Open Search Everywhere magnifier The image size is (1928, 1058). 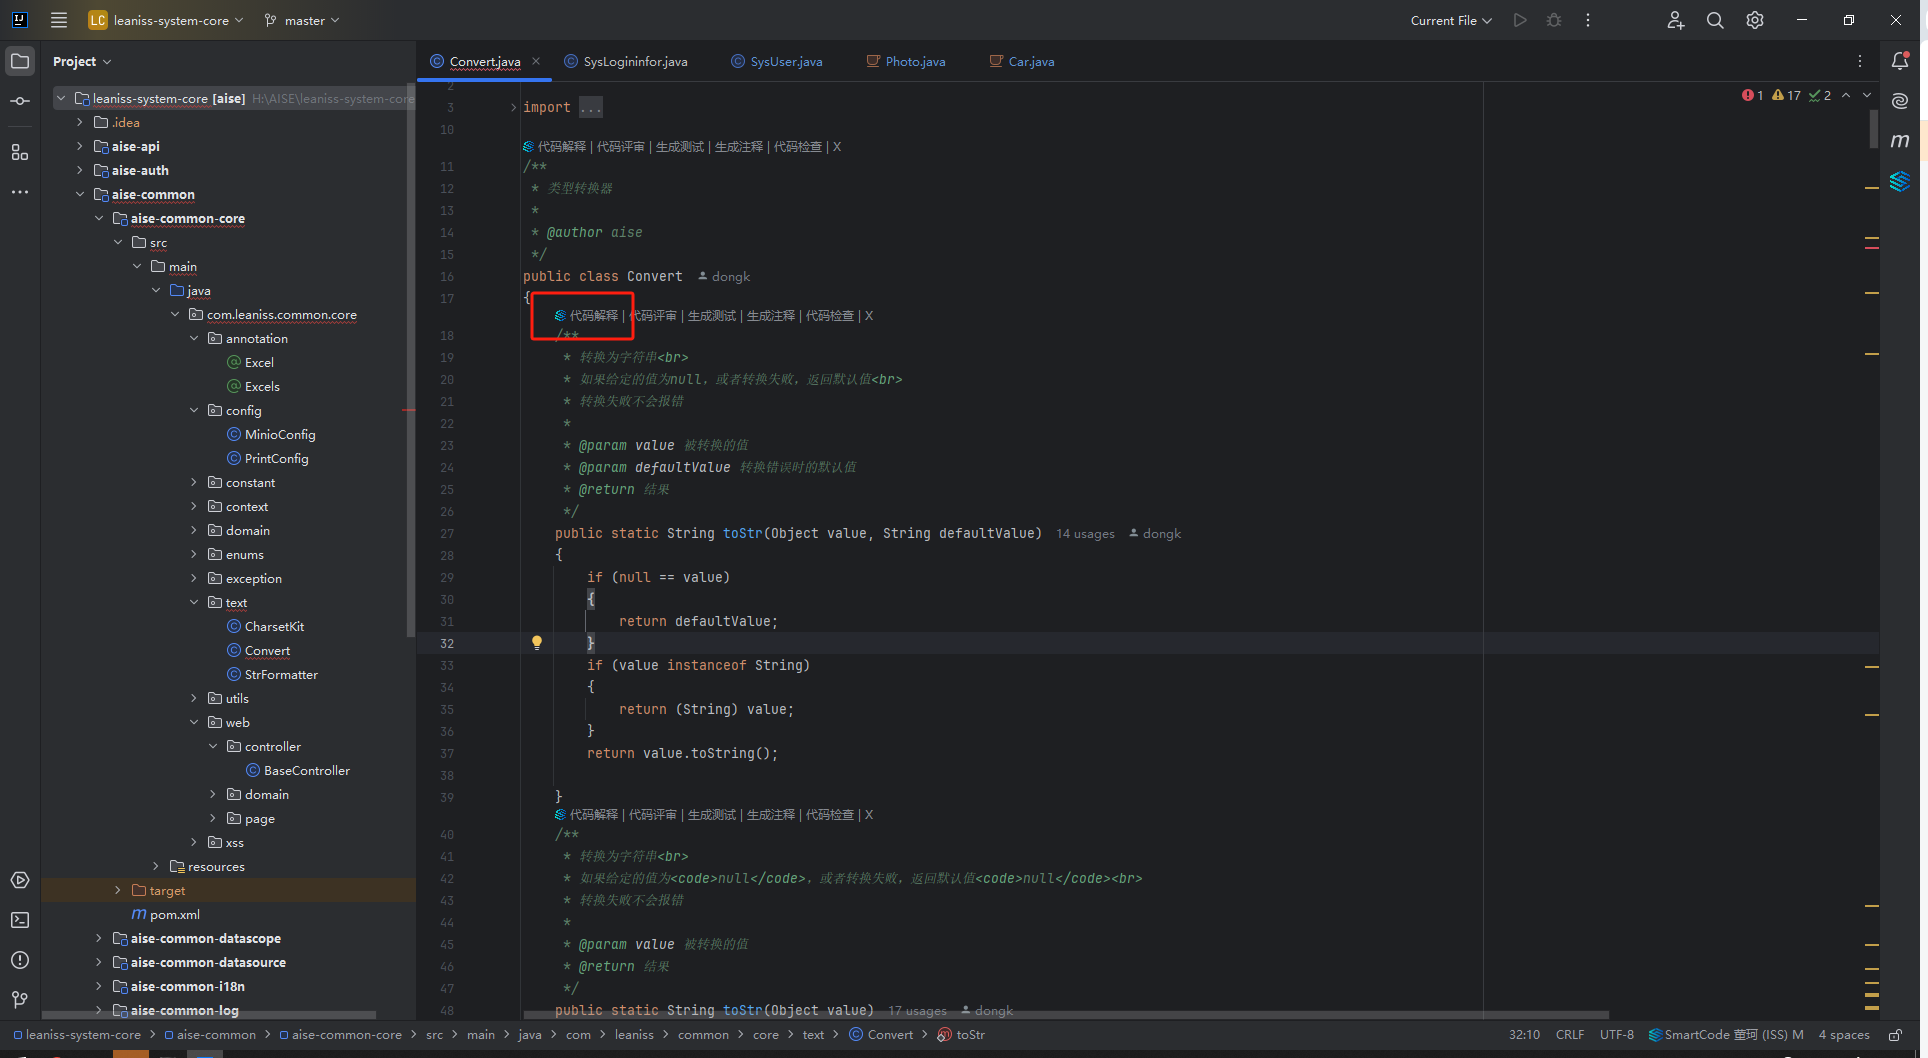tap(1715, 20)
